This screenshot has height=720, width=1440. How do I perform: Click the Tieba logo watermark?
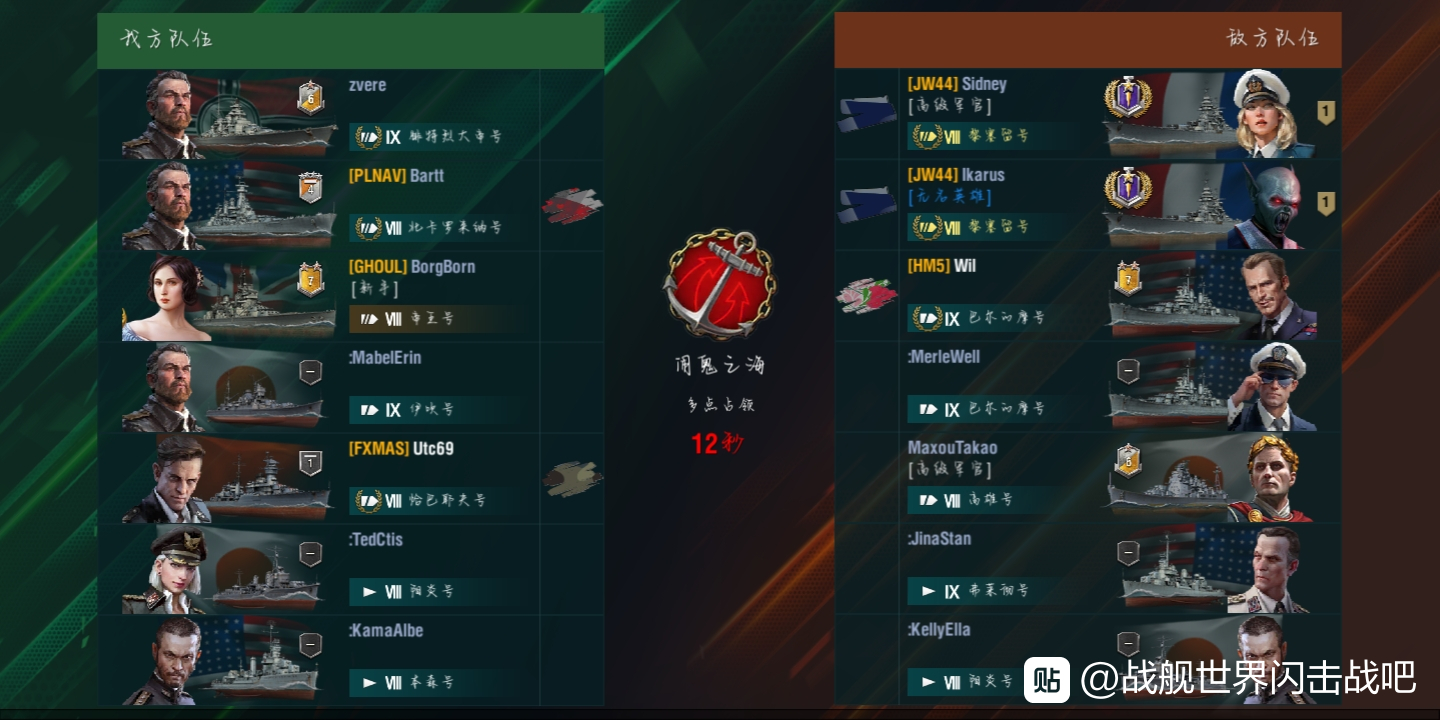(x=1046, y=679)
